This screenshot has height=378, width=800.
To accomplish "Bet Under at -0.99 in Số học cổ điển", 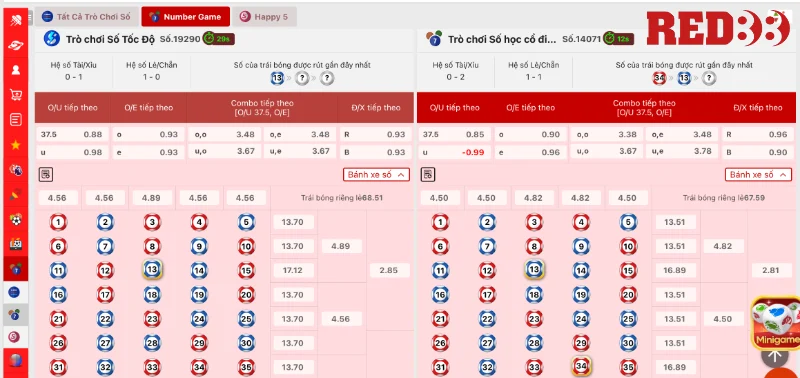I will click(454, 152).
